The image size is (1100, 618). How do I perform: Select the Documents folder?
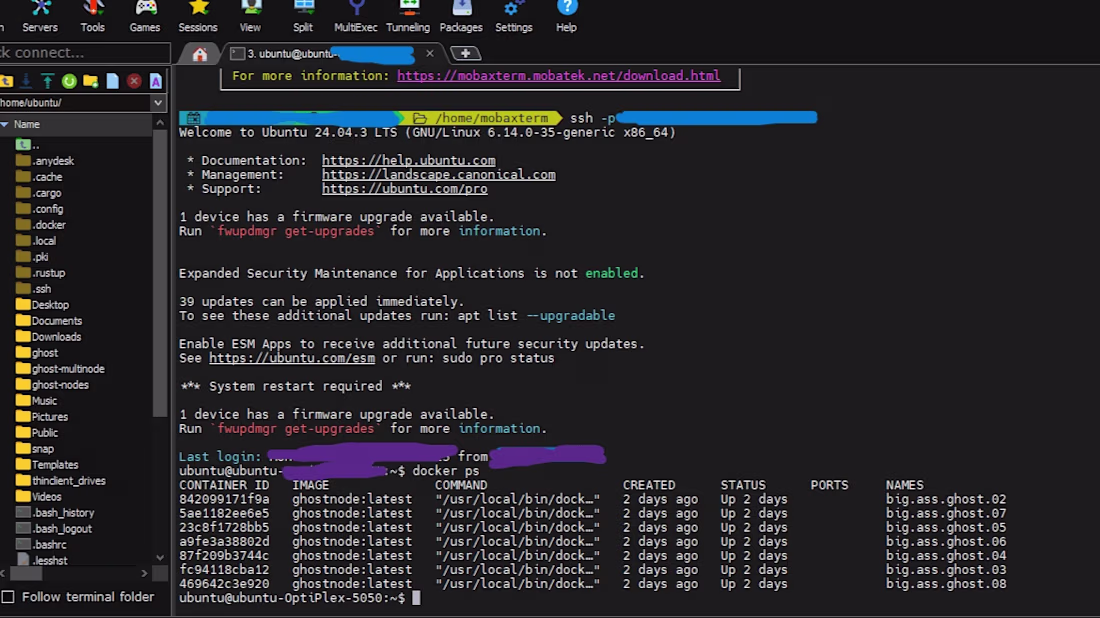pos(49,321)
